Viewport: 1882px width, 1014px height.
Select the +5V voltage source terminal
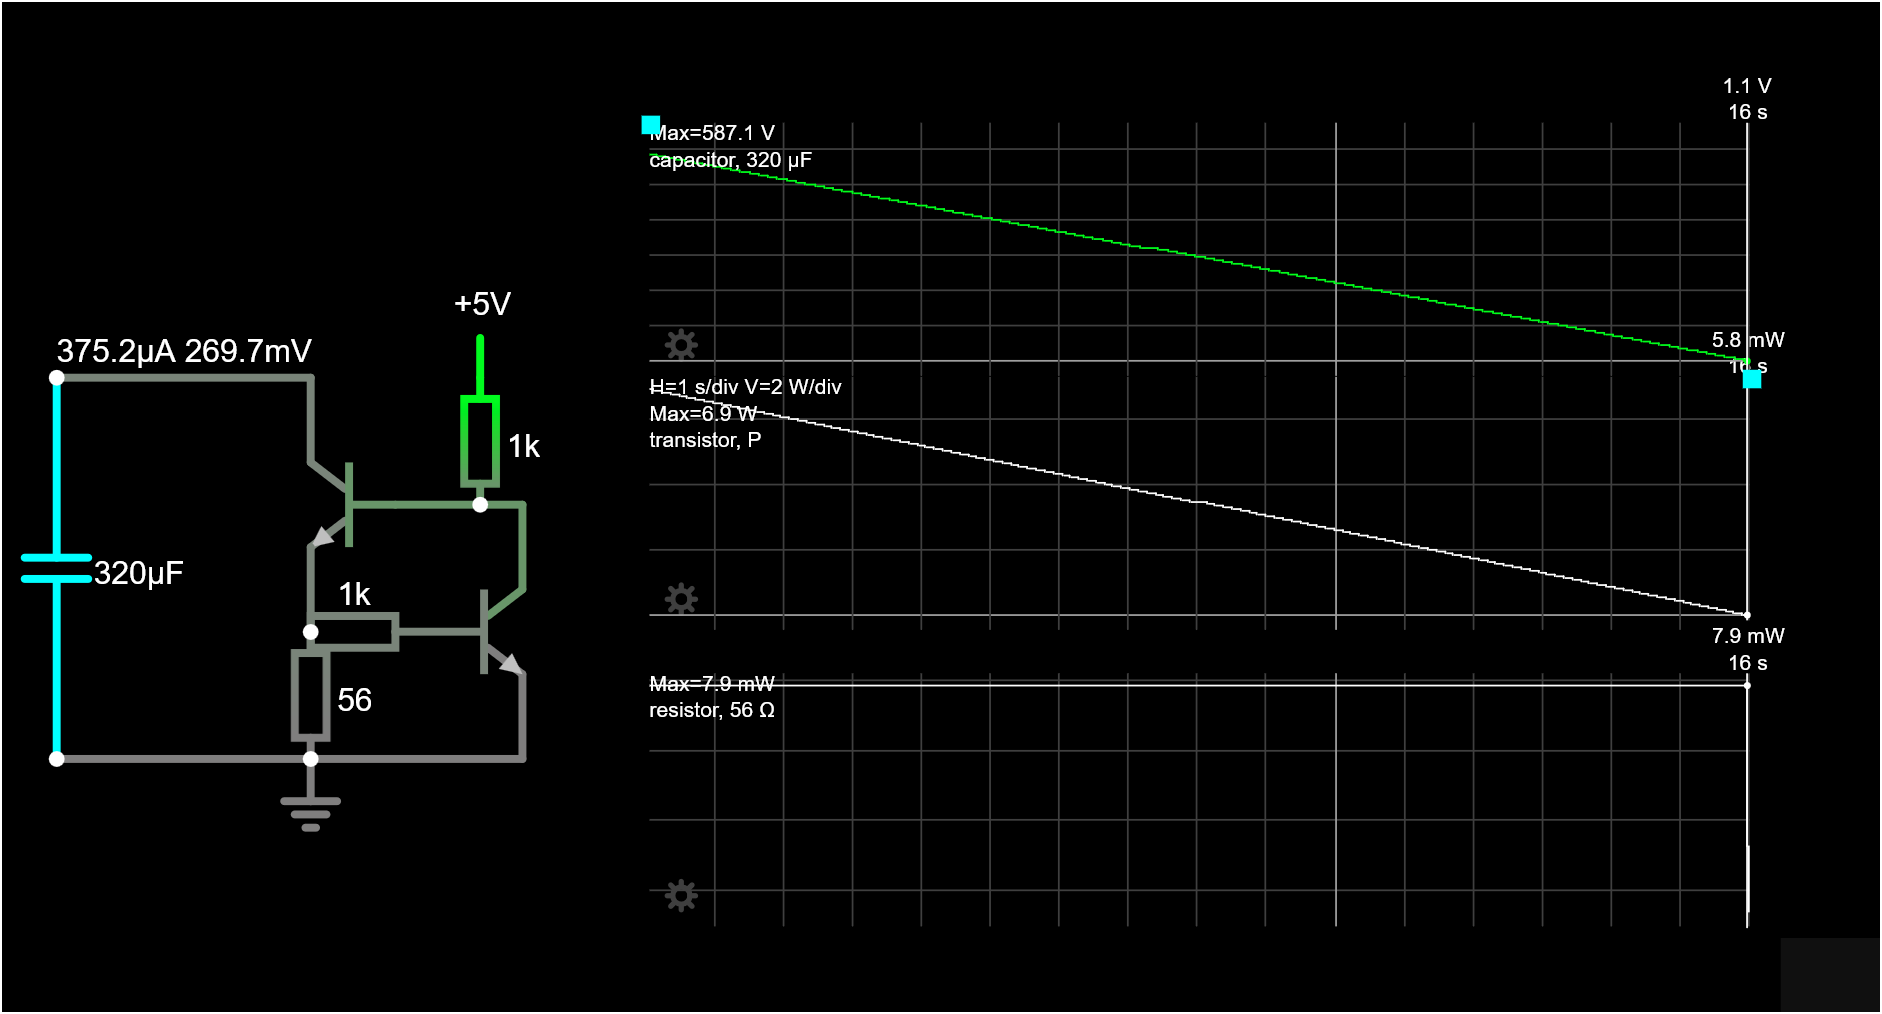[x=480, y=364]
